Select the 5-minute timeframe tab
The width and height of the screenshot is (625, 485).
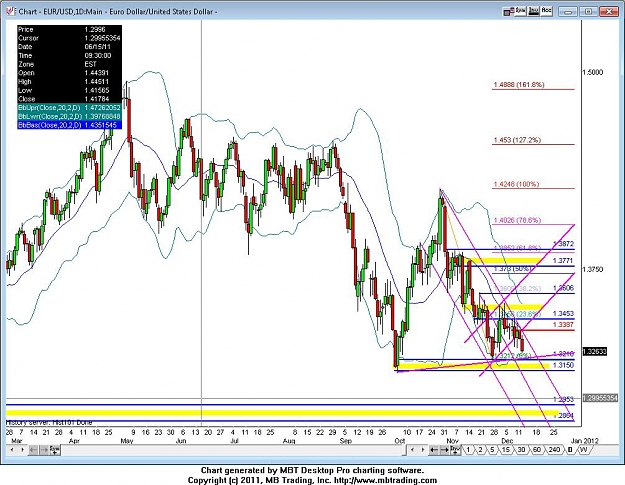tap(493, 450)
